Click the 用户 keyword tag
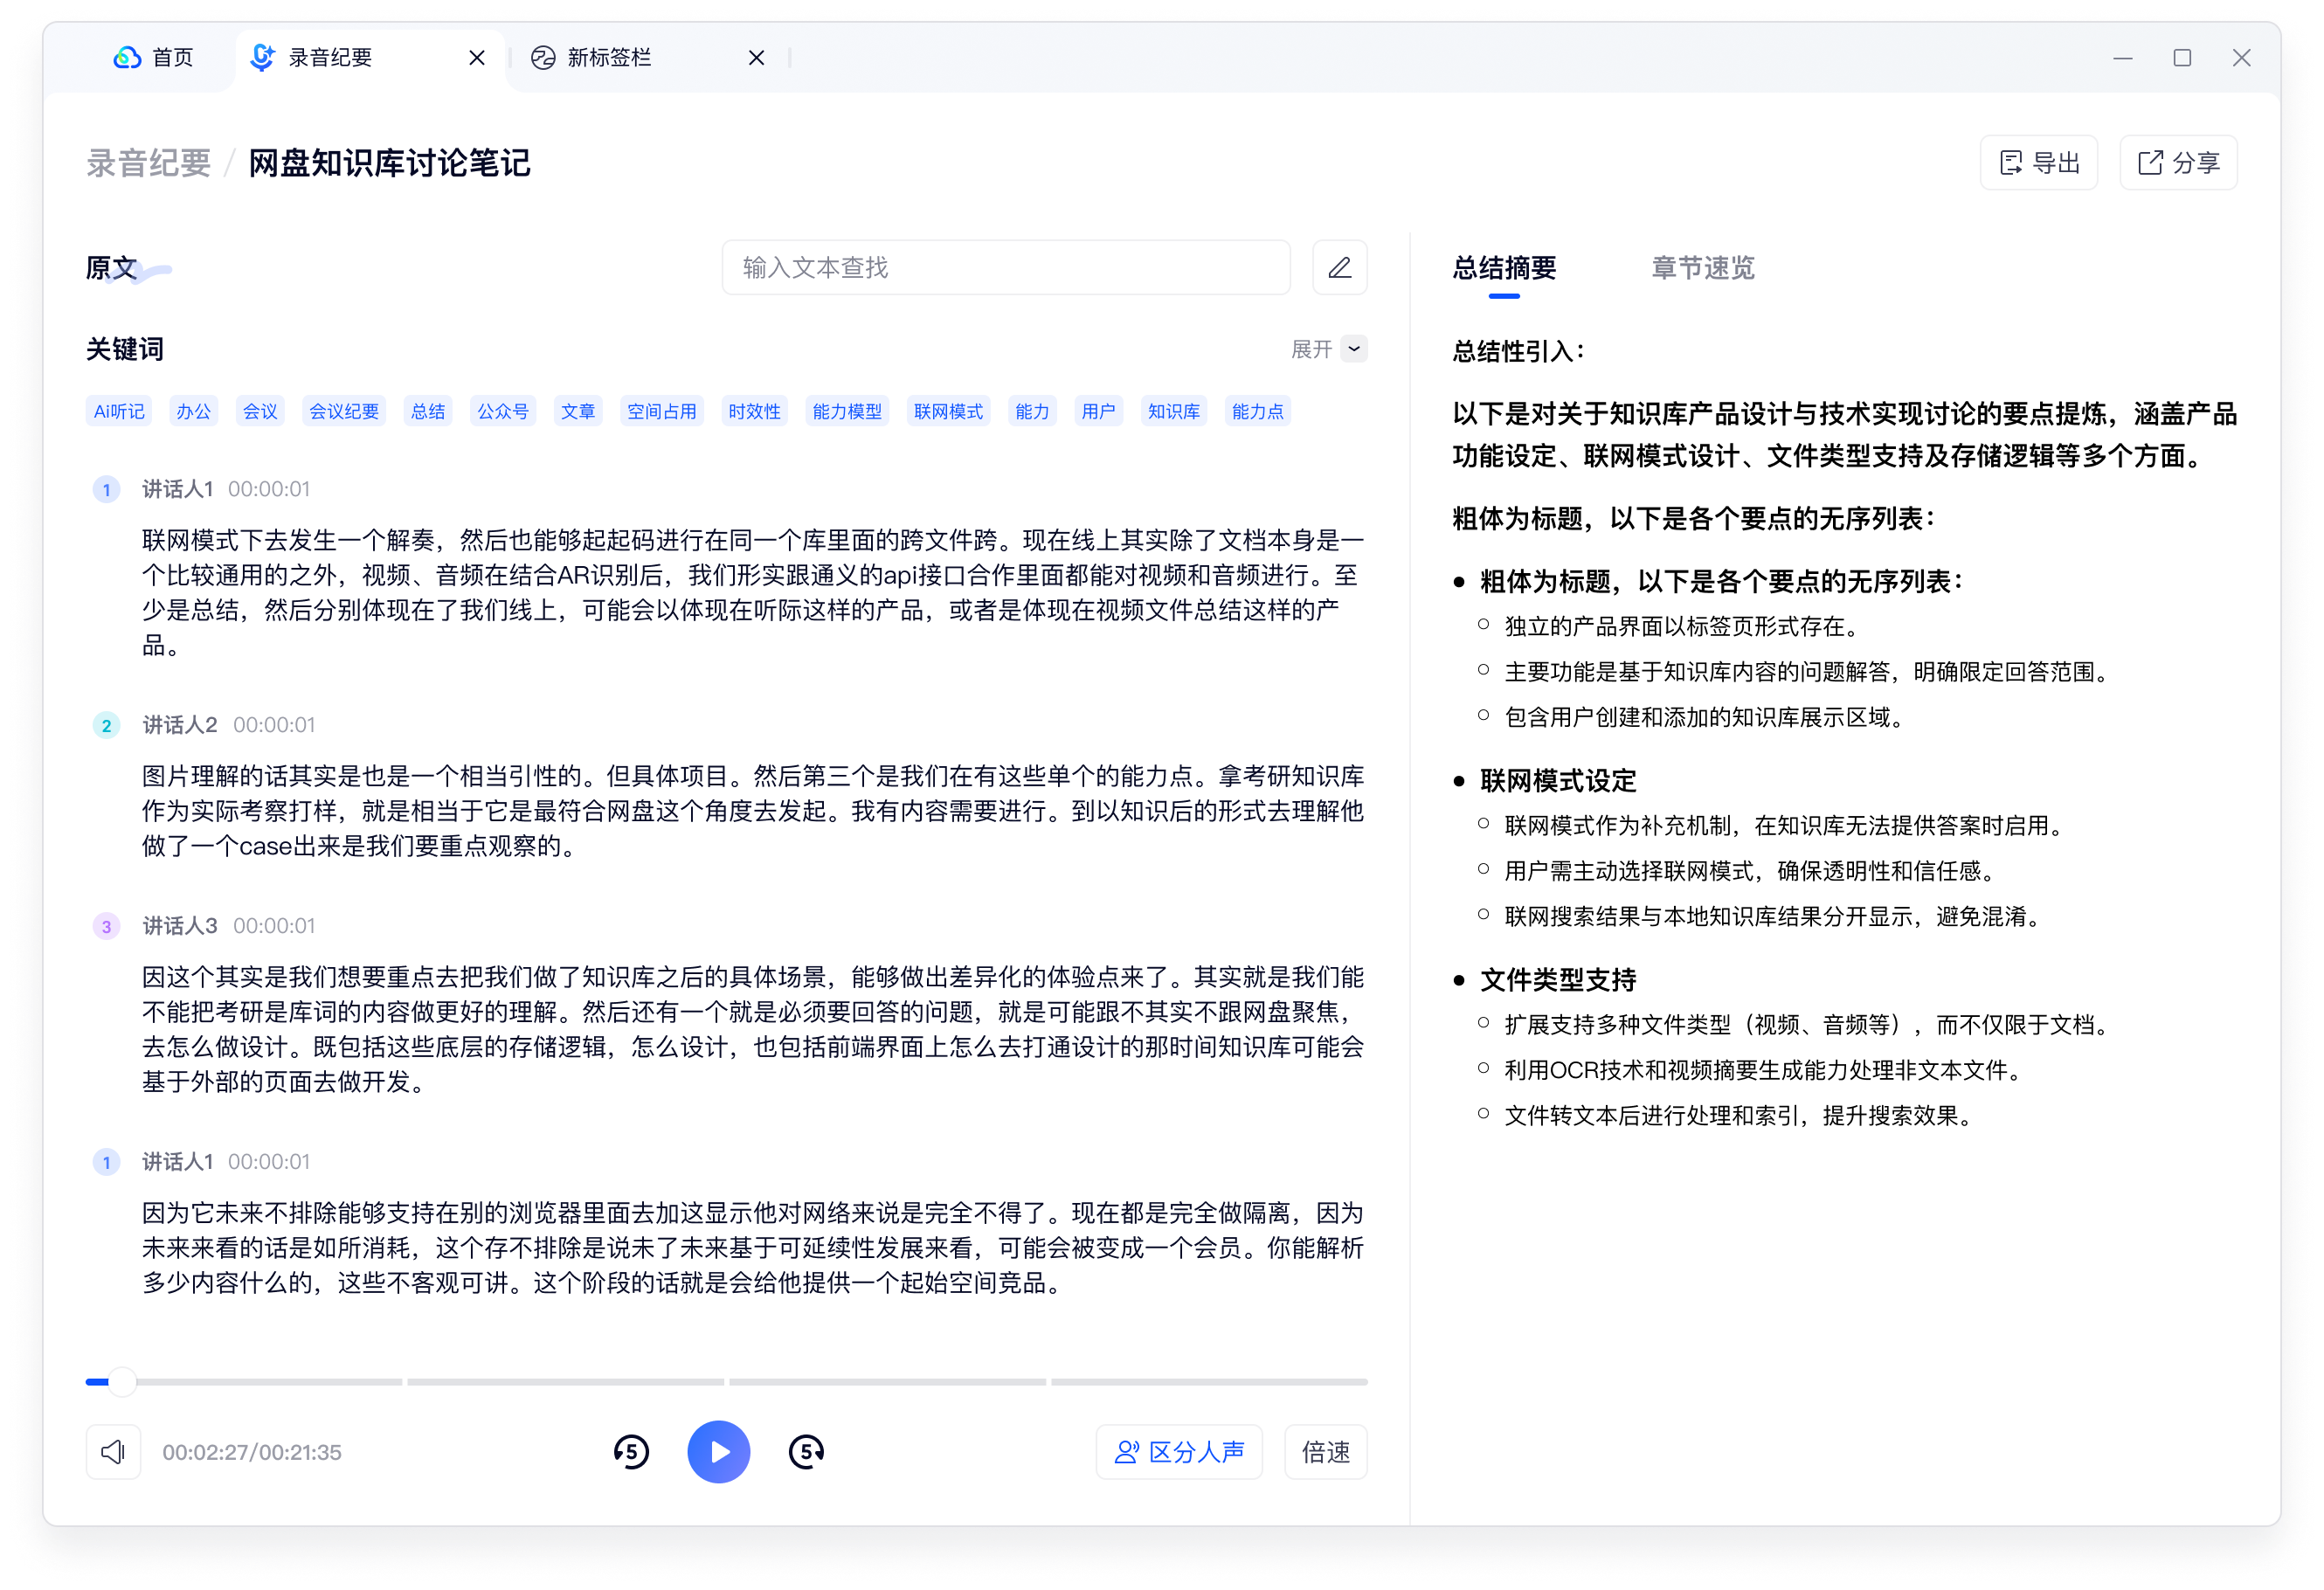The image size is (2324, 1590). point(1098,411)
